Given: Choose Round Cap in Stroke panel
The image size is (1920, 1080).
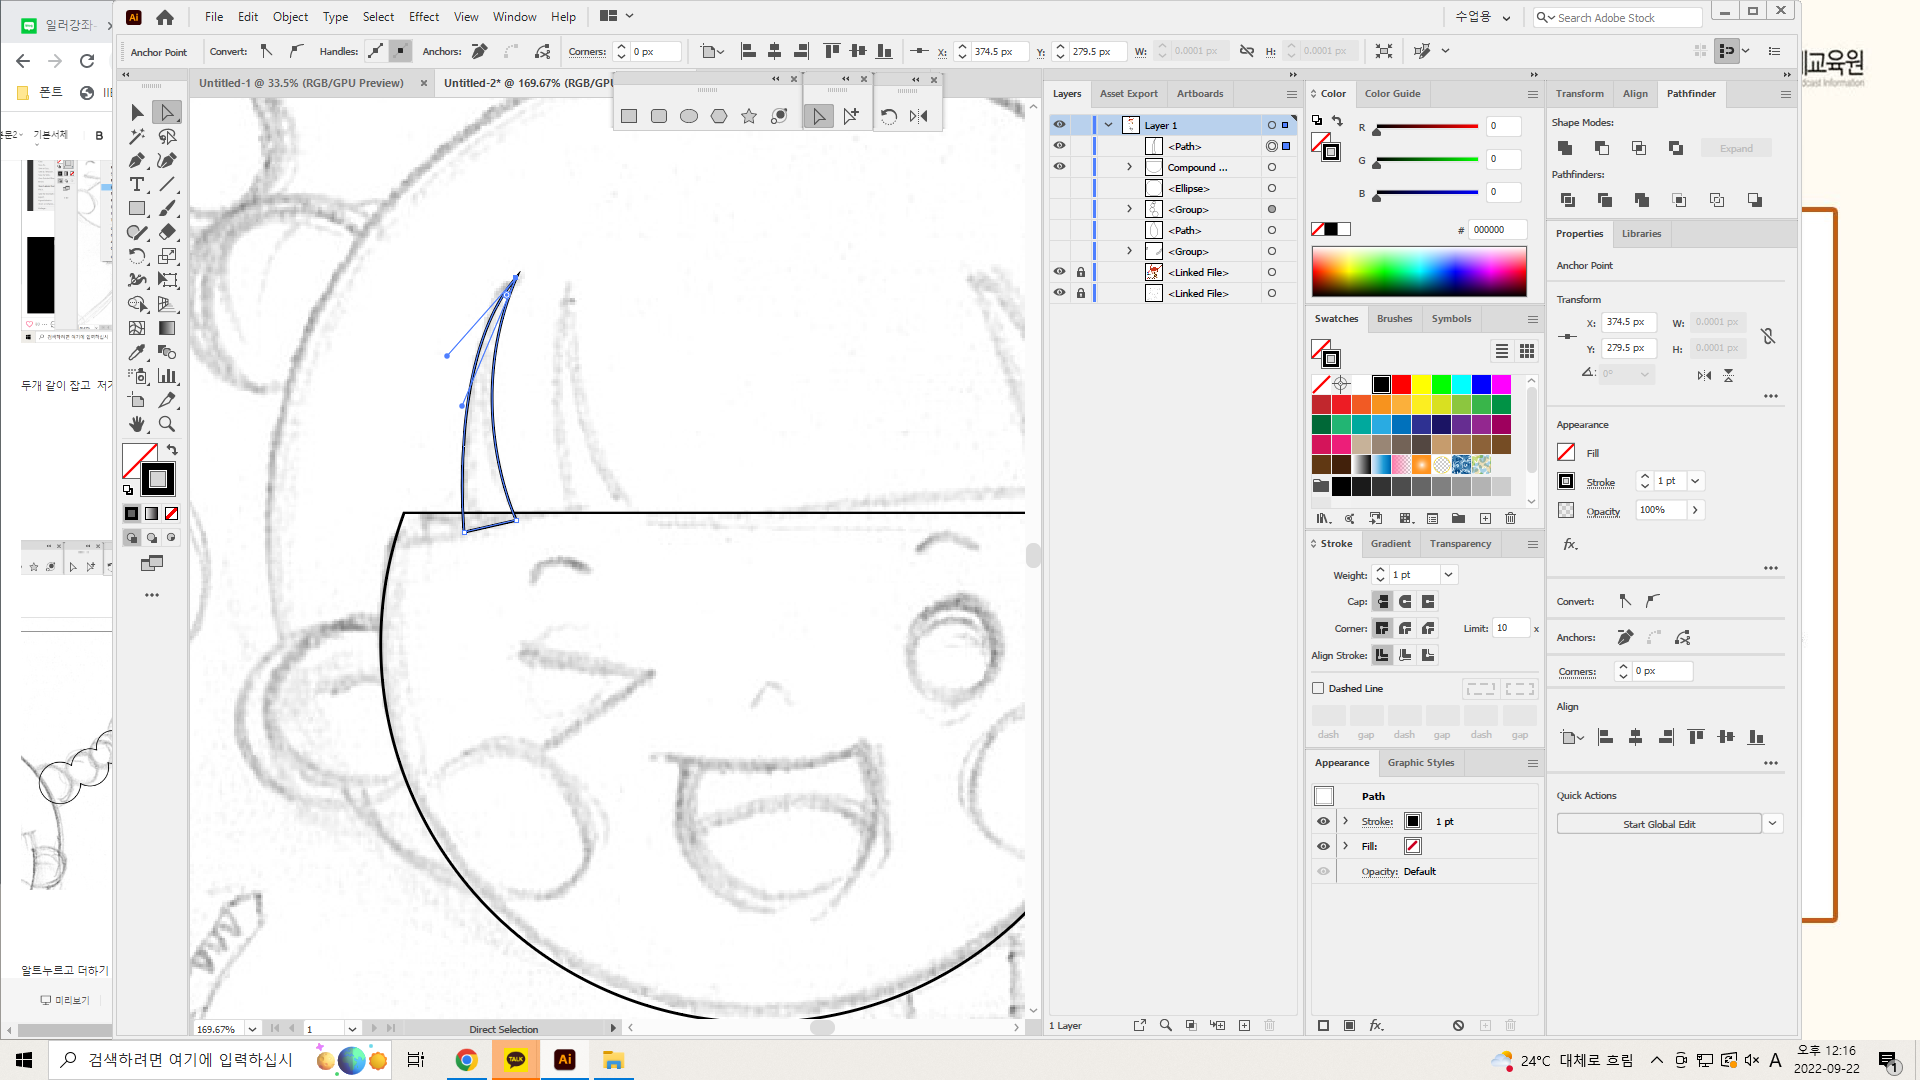Looking at the screenshot, I should (1405, 601).
